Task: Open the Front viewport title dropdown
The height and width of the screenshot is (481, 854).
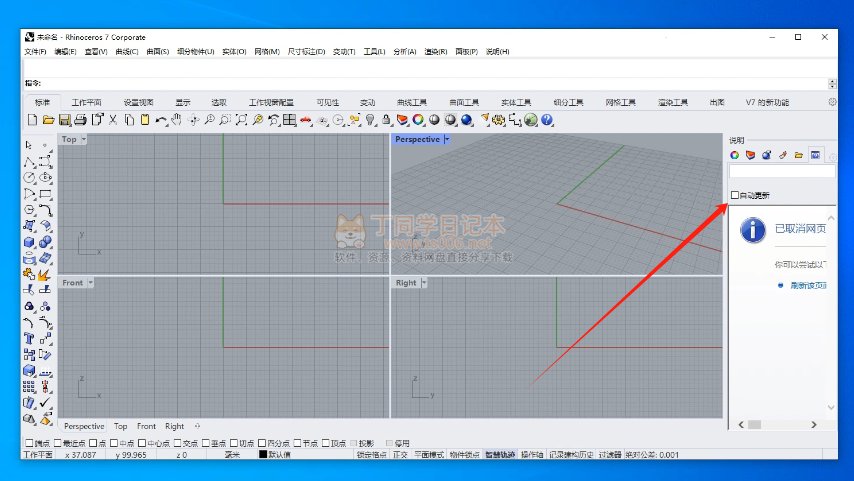Action: [90, 283]
